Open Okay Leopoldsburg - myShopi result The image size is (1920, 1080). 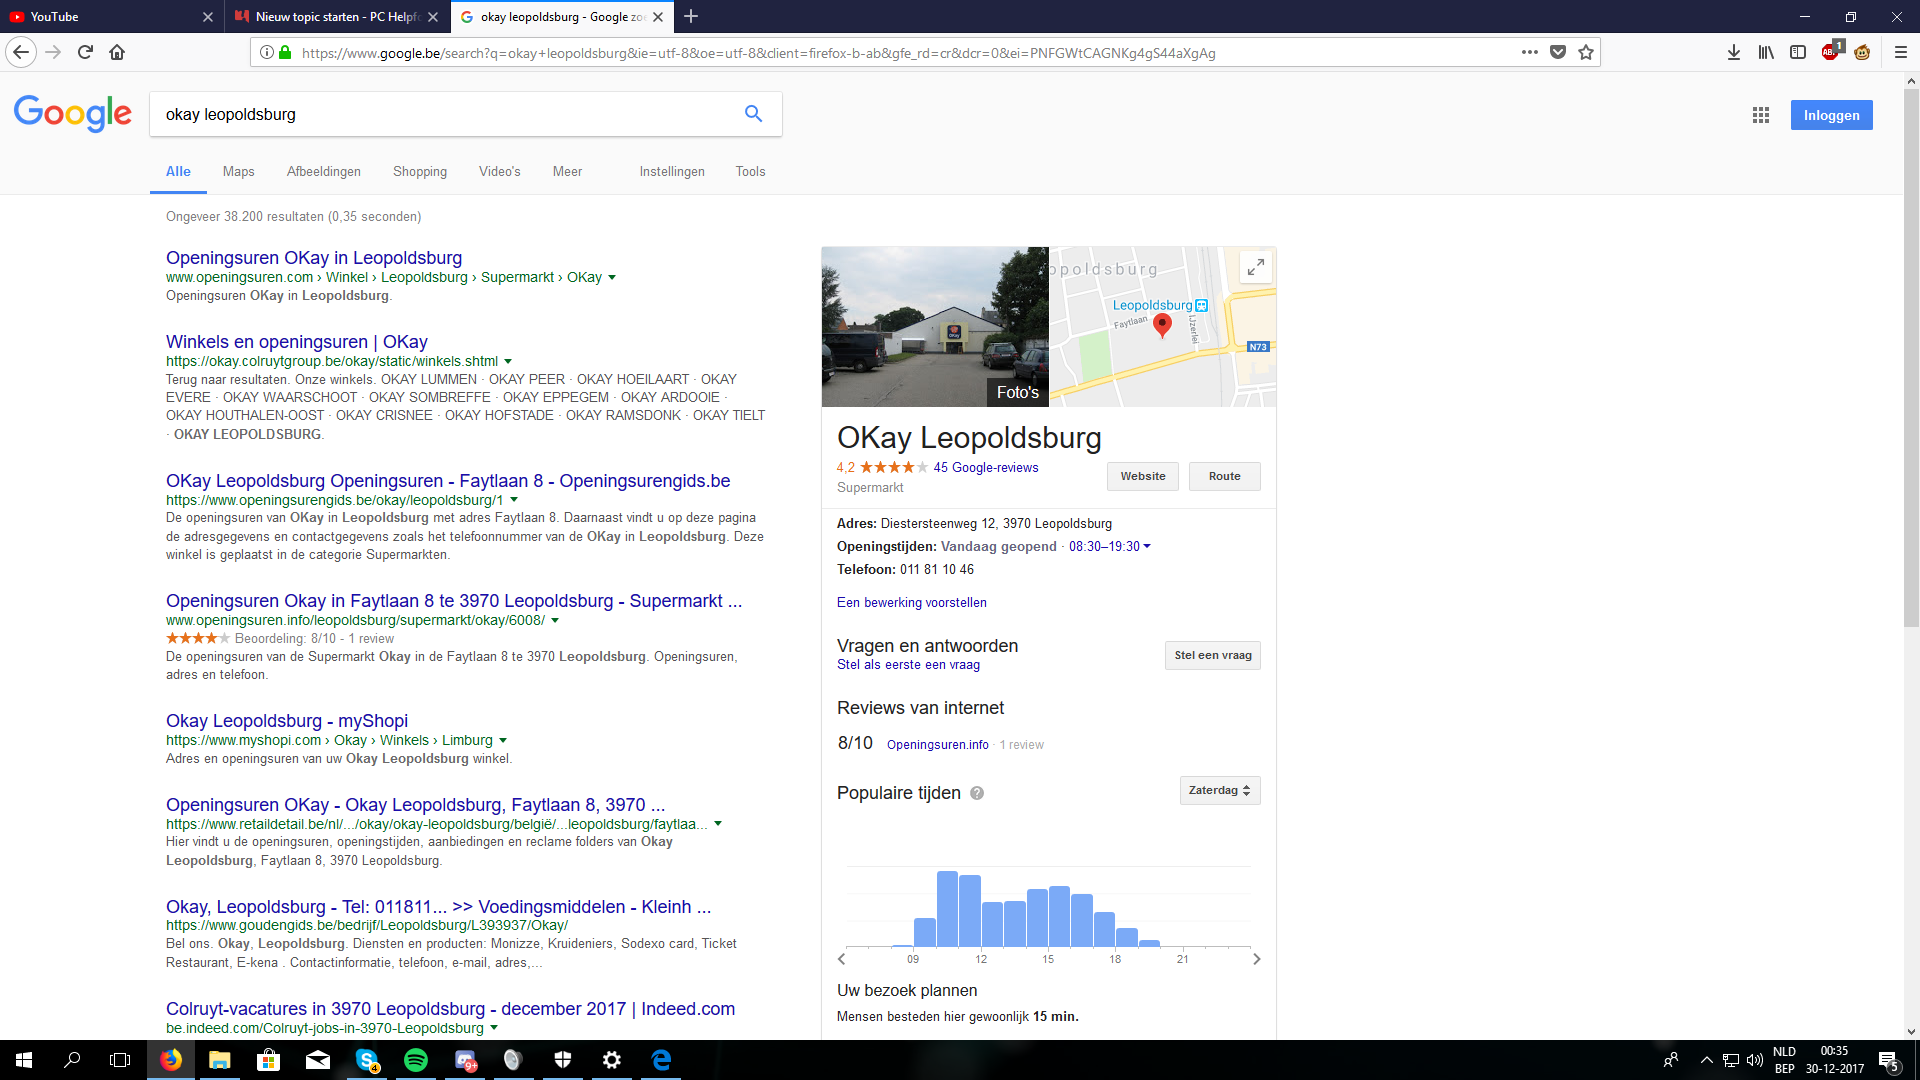287,721
